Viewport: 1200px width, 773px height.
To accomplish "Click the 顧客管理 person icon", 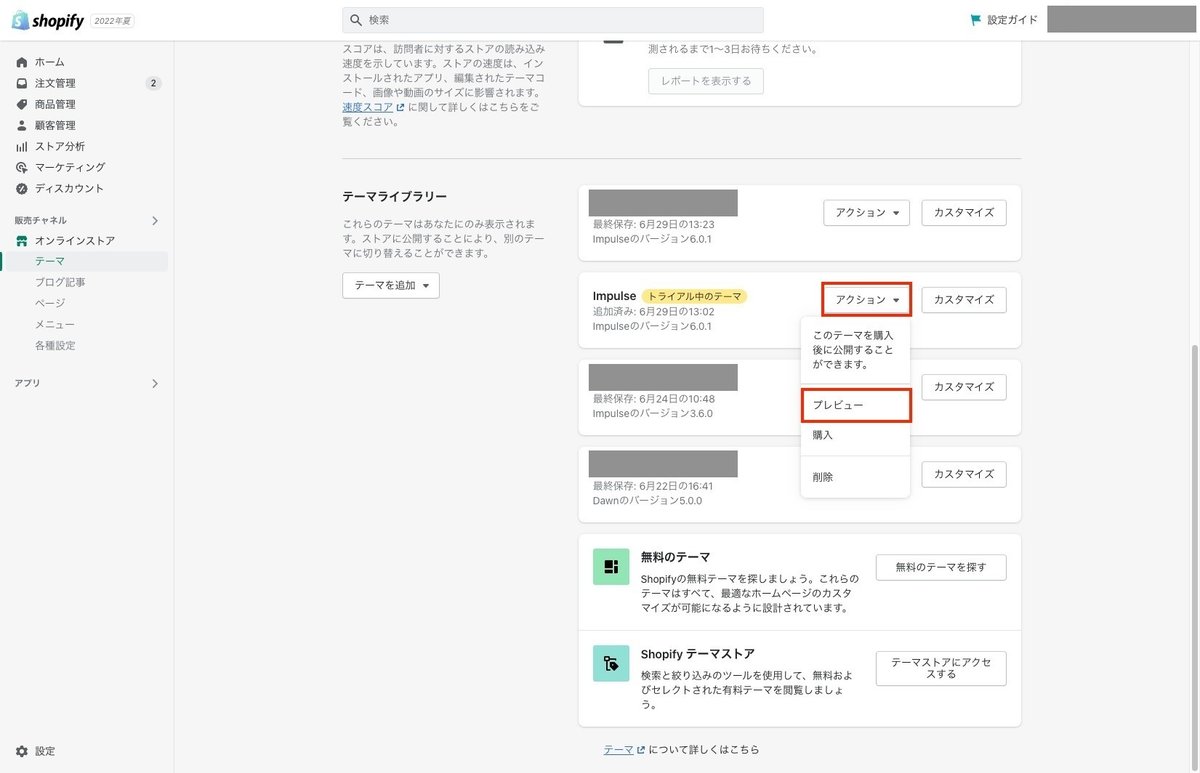I will 22,125.
